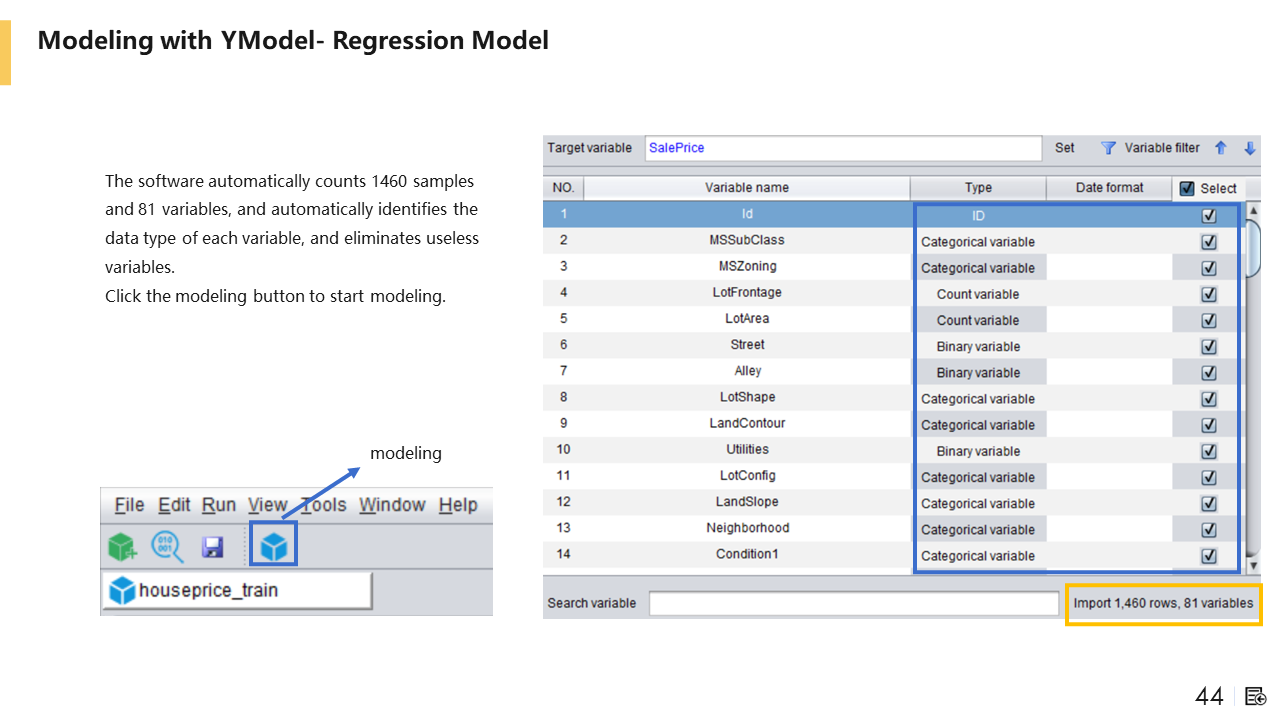
Task: Click the variable filter funnel icon
Action: [x=1108, y=148]
